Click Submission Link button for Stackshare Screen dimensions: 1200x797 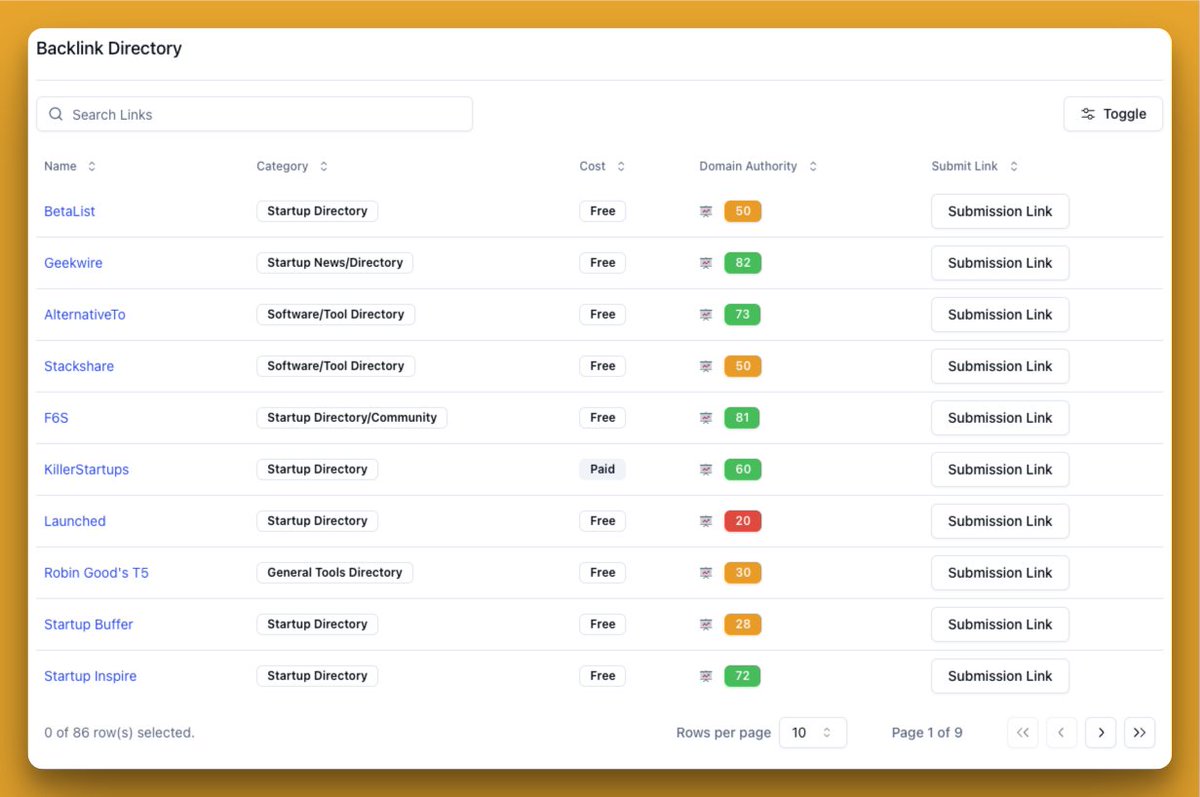click(x=1000, y=366)
